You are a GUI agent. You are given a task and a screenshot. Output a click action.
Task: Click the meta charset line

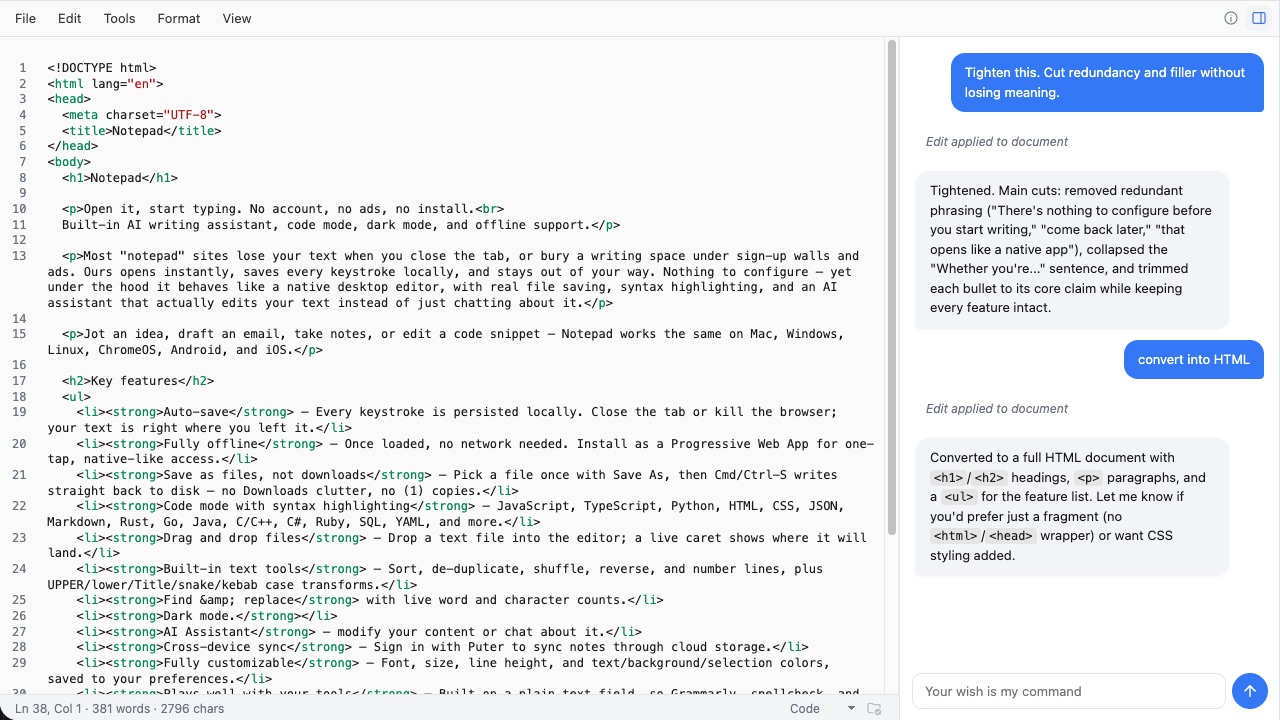point(141,115)
